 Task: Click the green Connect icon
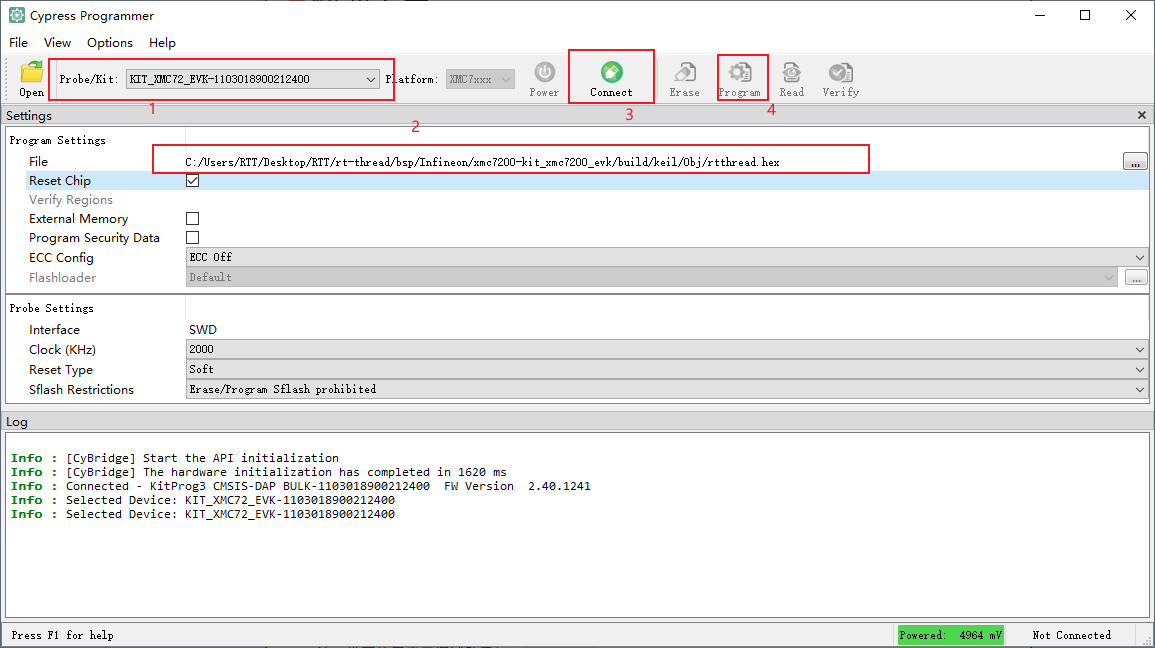click(611, 73)
